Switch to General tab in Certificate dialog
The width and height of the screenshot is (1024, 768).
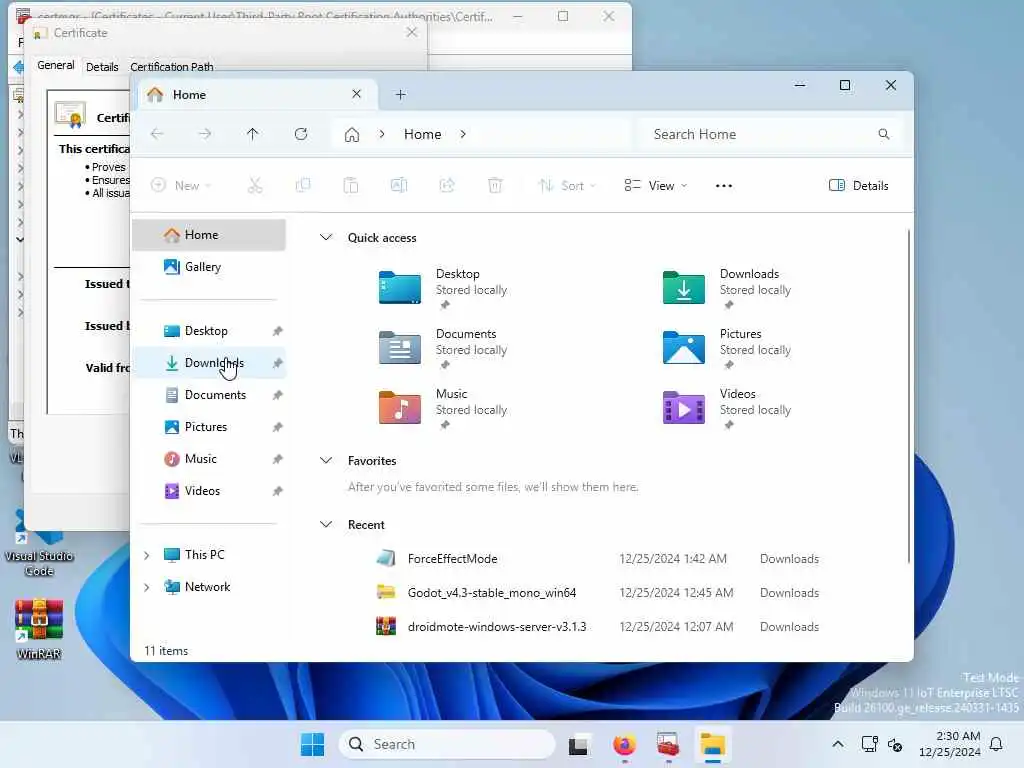56,65
